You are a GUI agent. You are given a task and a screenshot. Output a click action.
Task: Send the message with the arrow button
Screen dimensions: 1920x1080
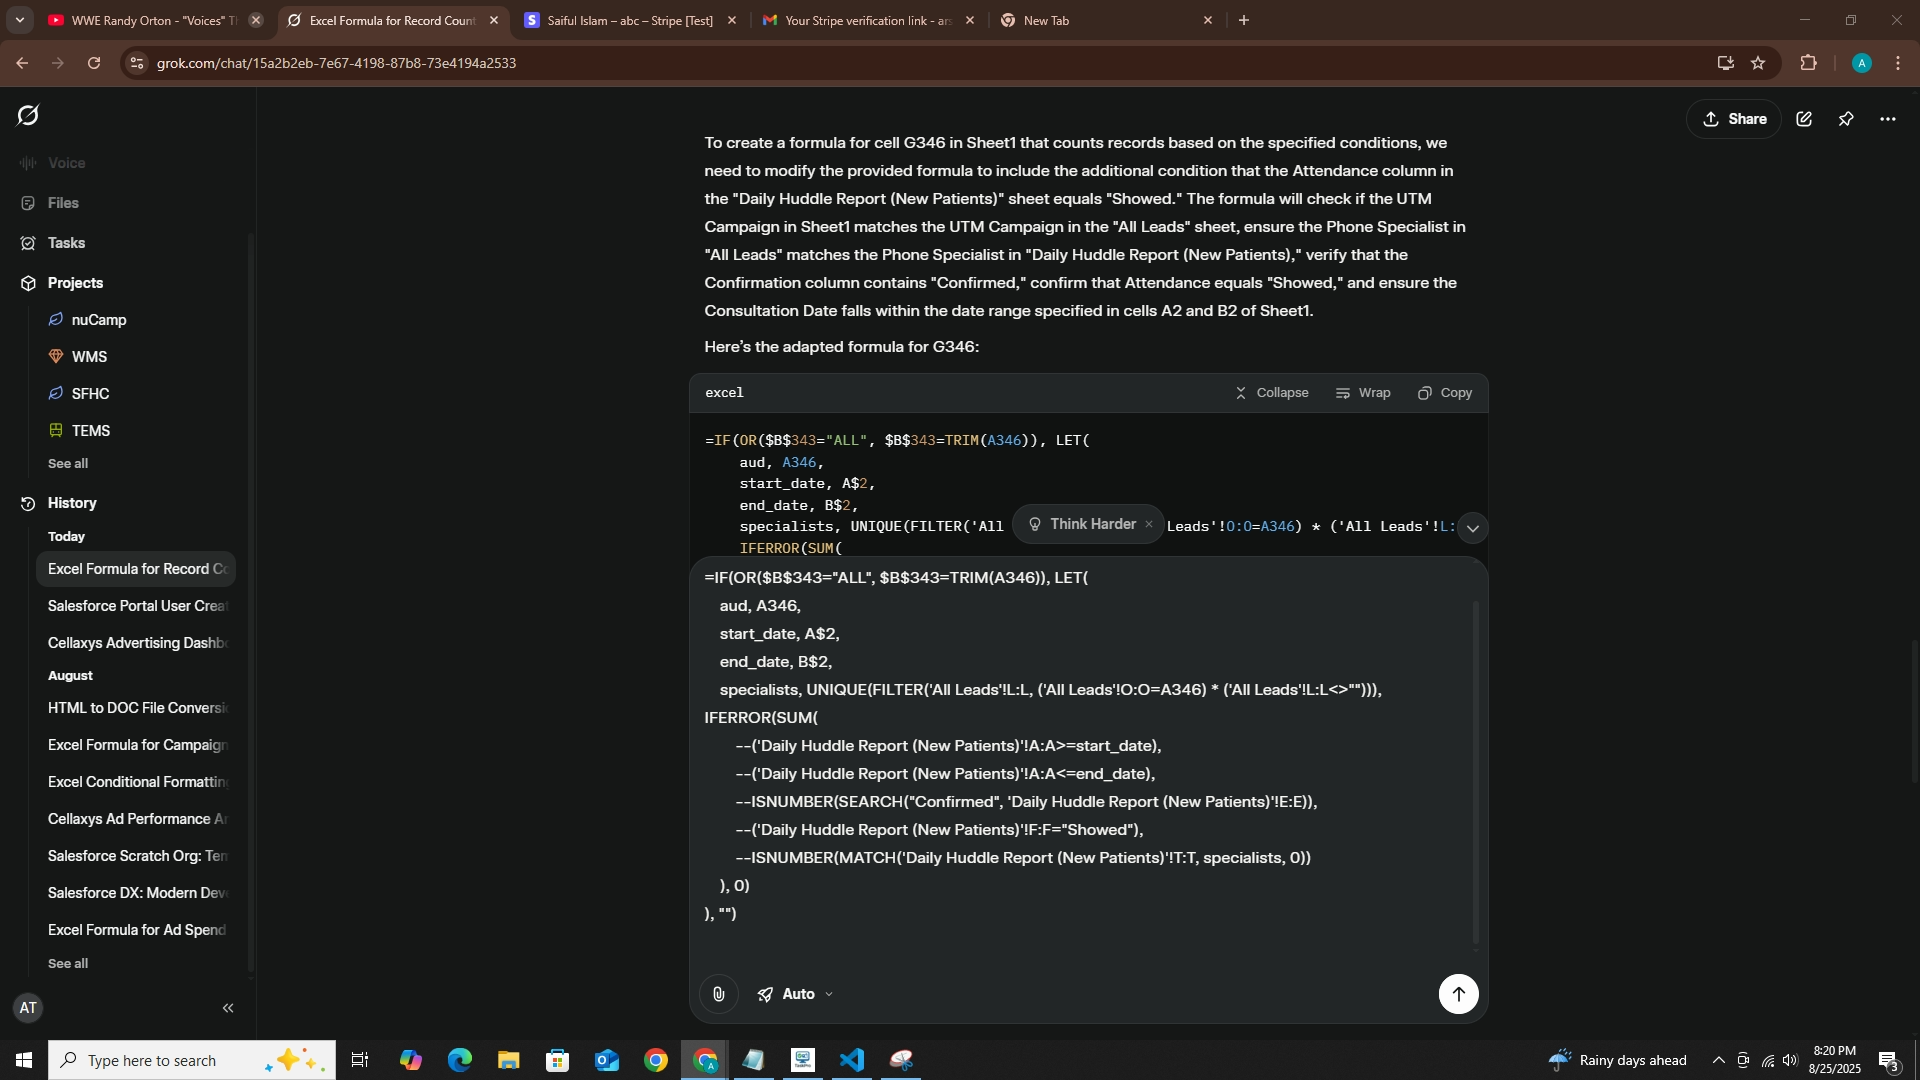coord(1458,994)
